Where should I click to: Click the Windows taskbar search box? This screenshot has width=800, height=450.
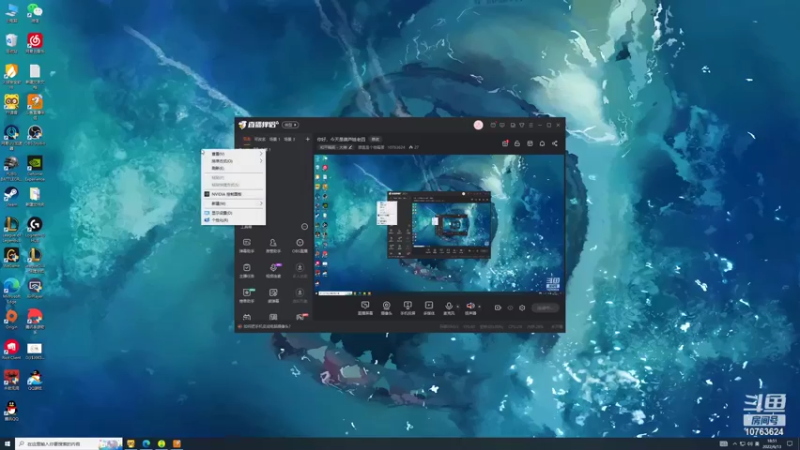pyautogui.click(x=68, y=444)
